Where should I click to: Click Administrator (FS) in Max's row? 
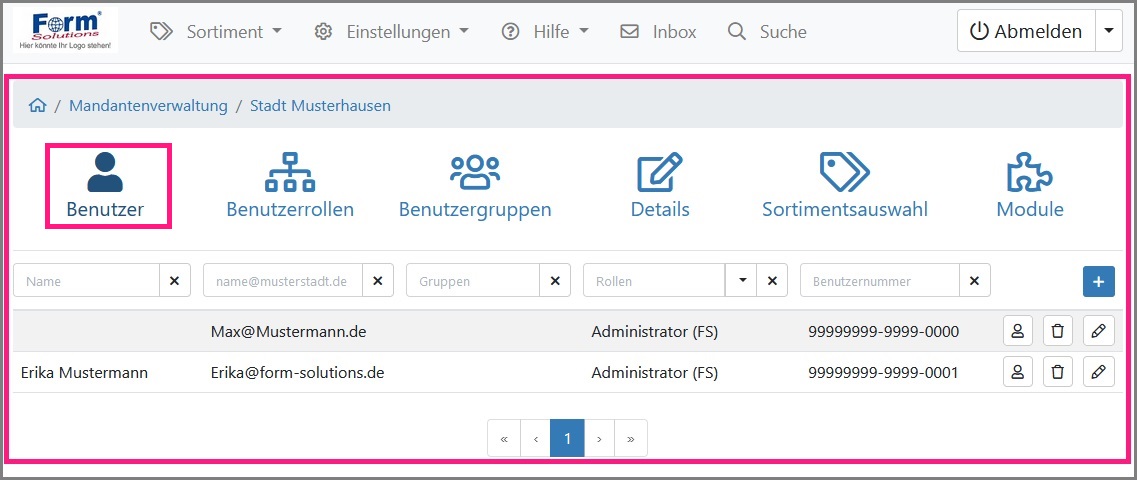[x=655, y=332]
